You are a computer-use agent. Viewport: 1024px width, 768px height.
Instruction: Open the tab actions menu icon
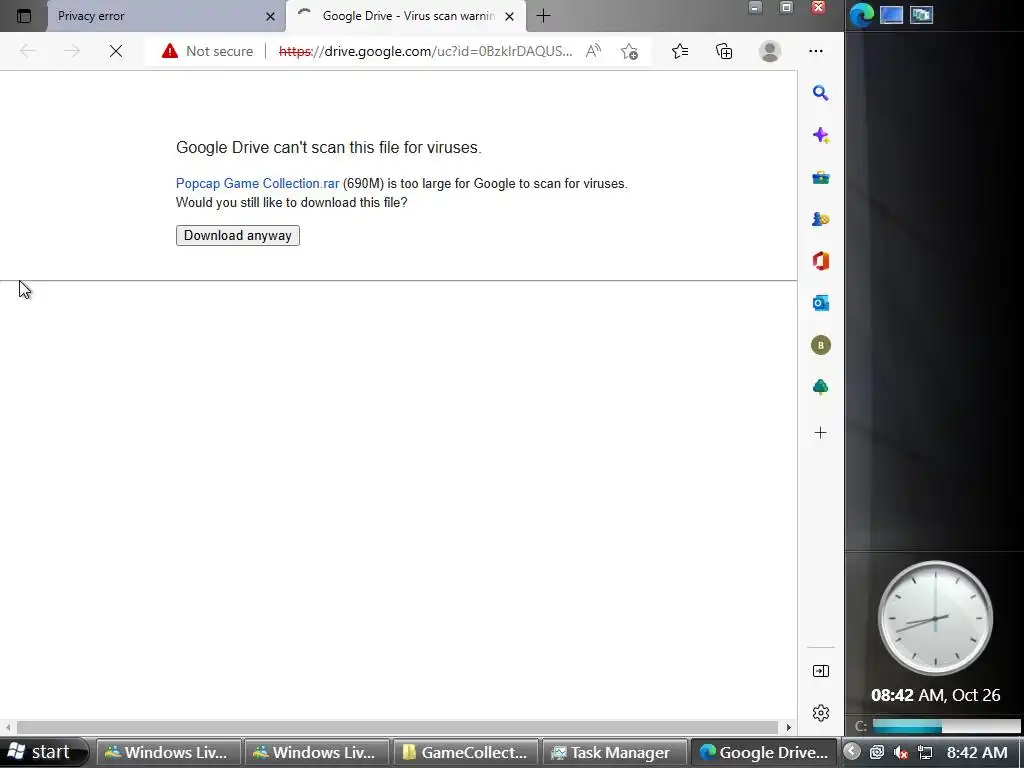coord(24,16)
